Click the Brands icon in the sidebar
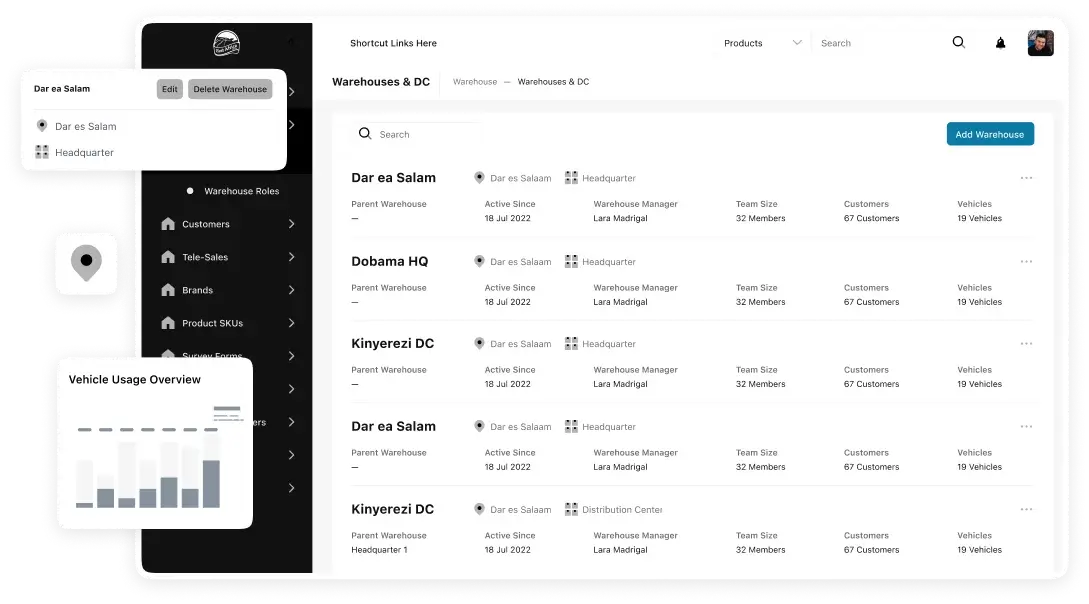Viewport: 1089px width, 604px height. tap(168, 290)
